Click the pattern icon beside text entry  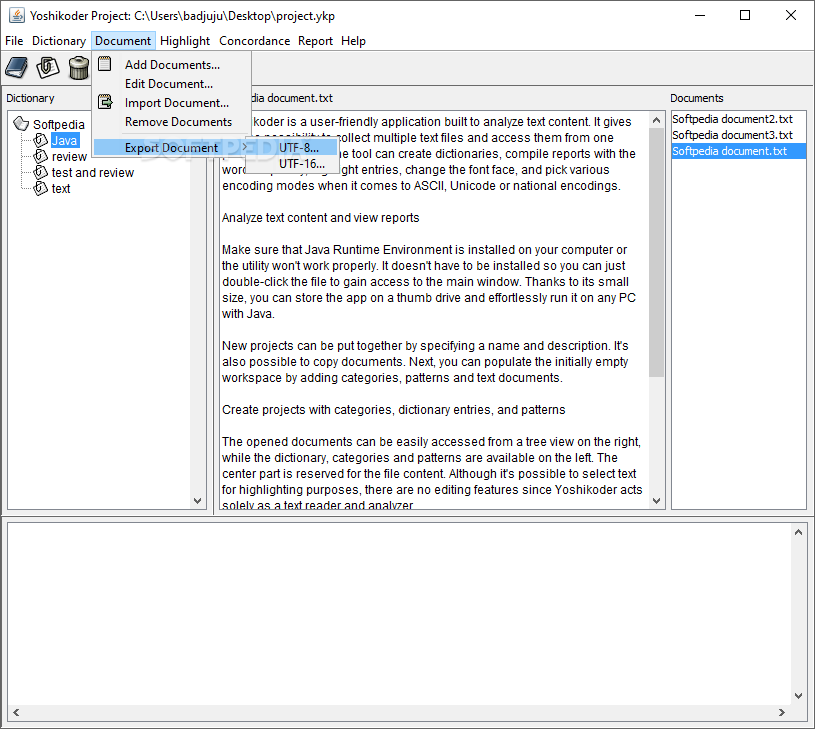click(x=40, y=188)
